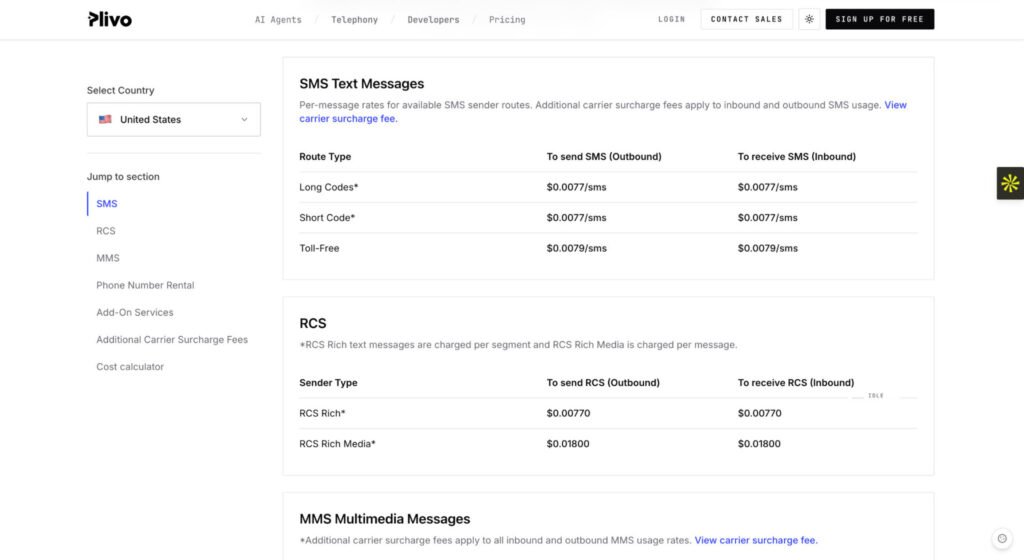This screenshot has width=1024, height=560.
Task: Expand the country dropdown chevron
Action: (x=244, y=119)
